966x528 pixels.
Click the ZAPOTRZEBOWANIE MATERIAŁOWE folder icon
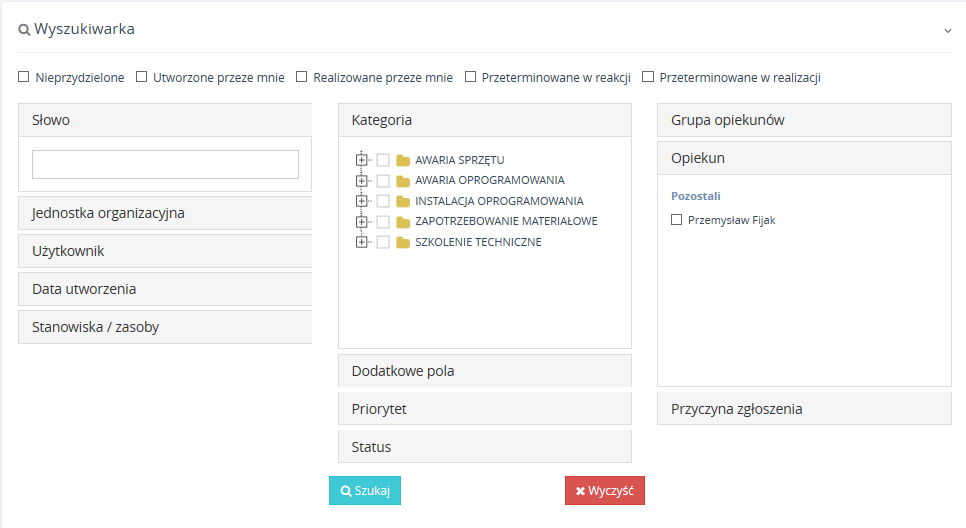coord(403,222)
